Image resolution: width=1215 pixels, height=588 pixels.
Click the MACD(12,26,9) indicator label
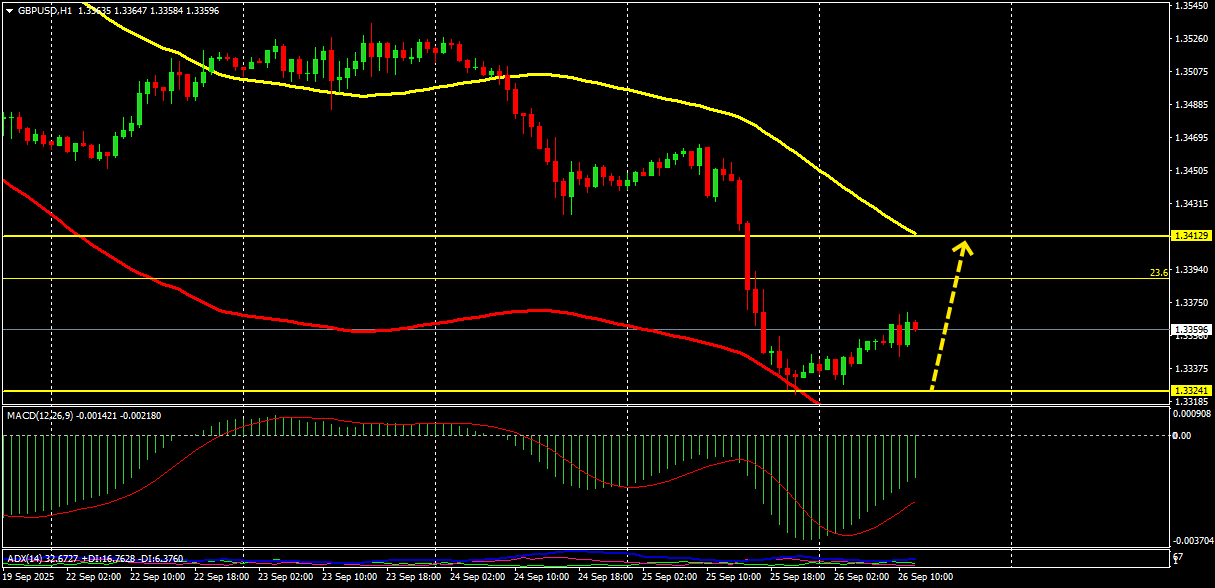(x=42, y=414)
